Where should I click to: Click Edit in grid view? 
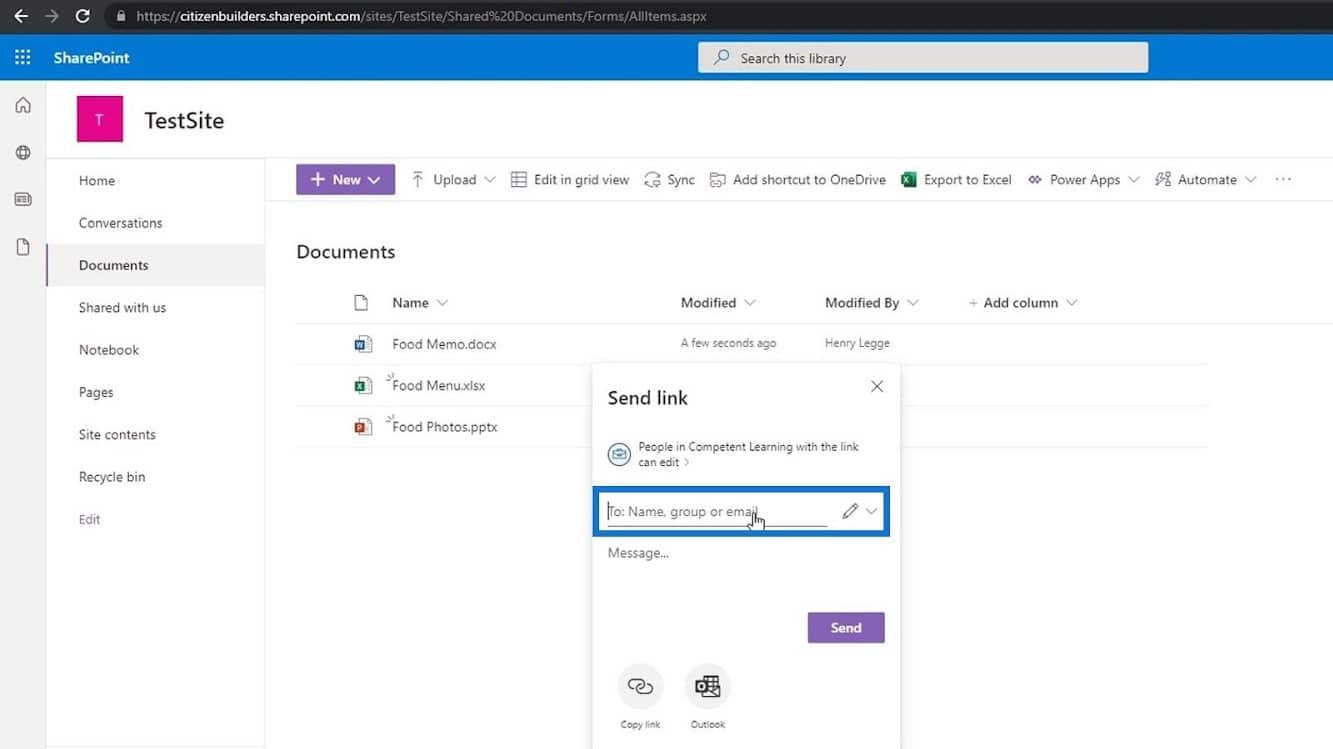pos(570,180)
